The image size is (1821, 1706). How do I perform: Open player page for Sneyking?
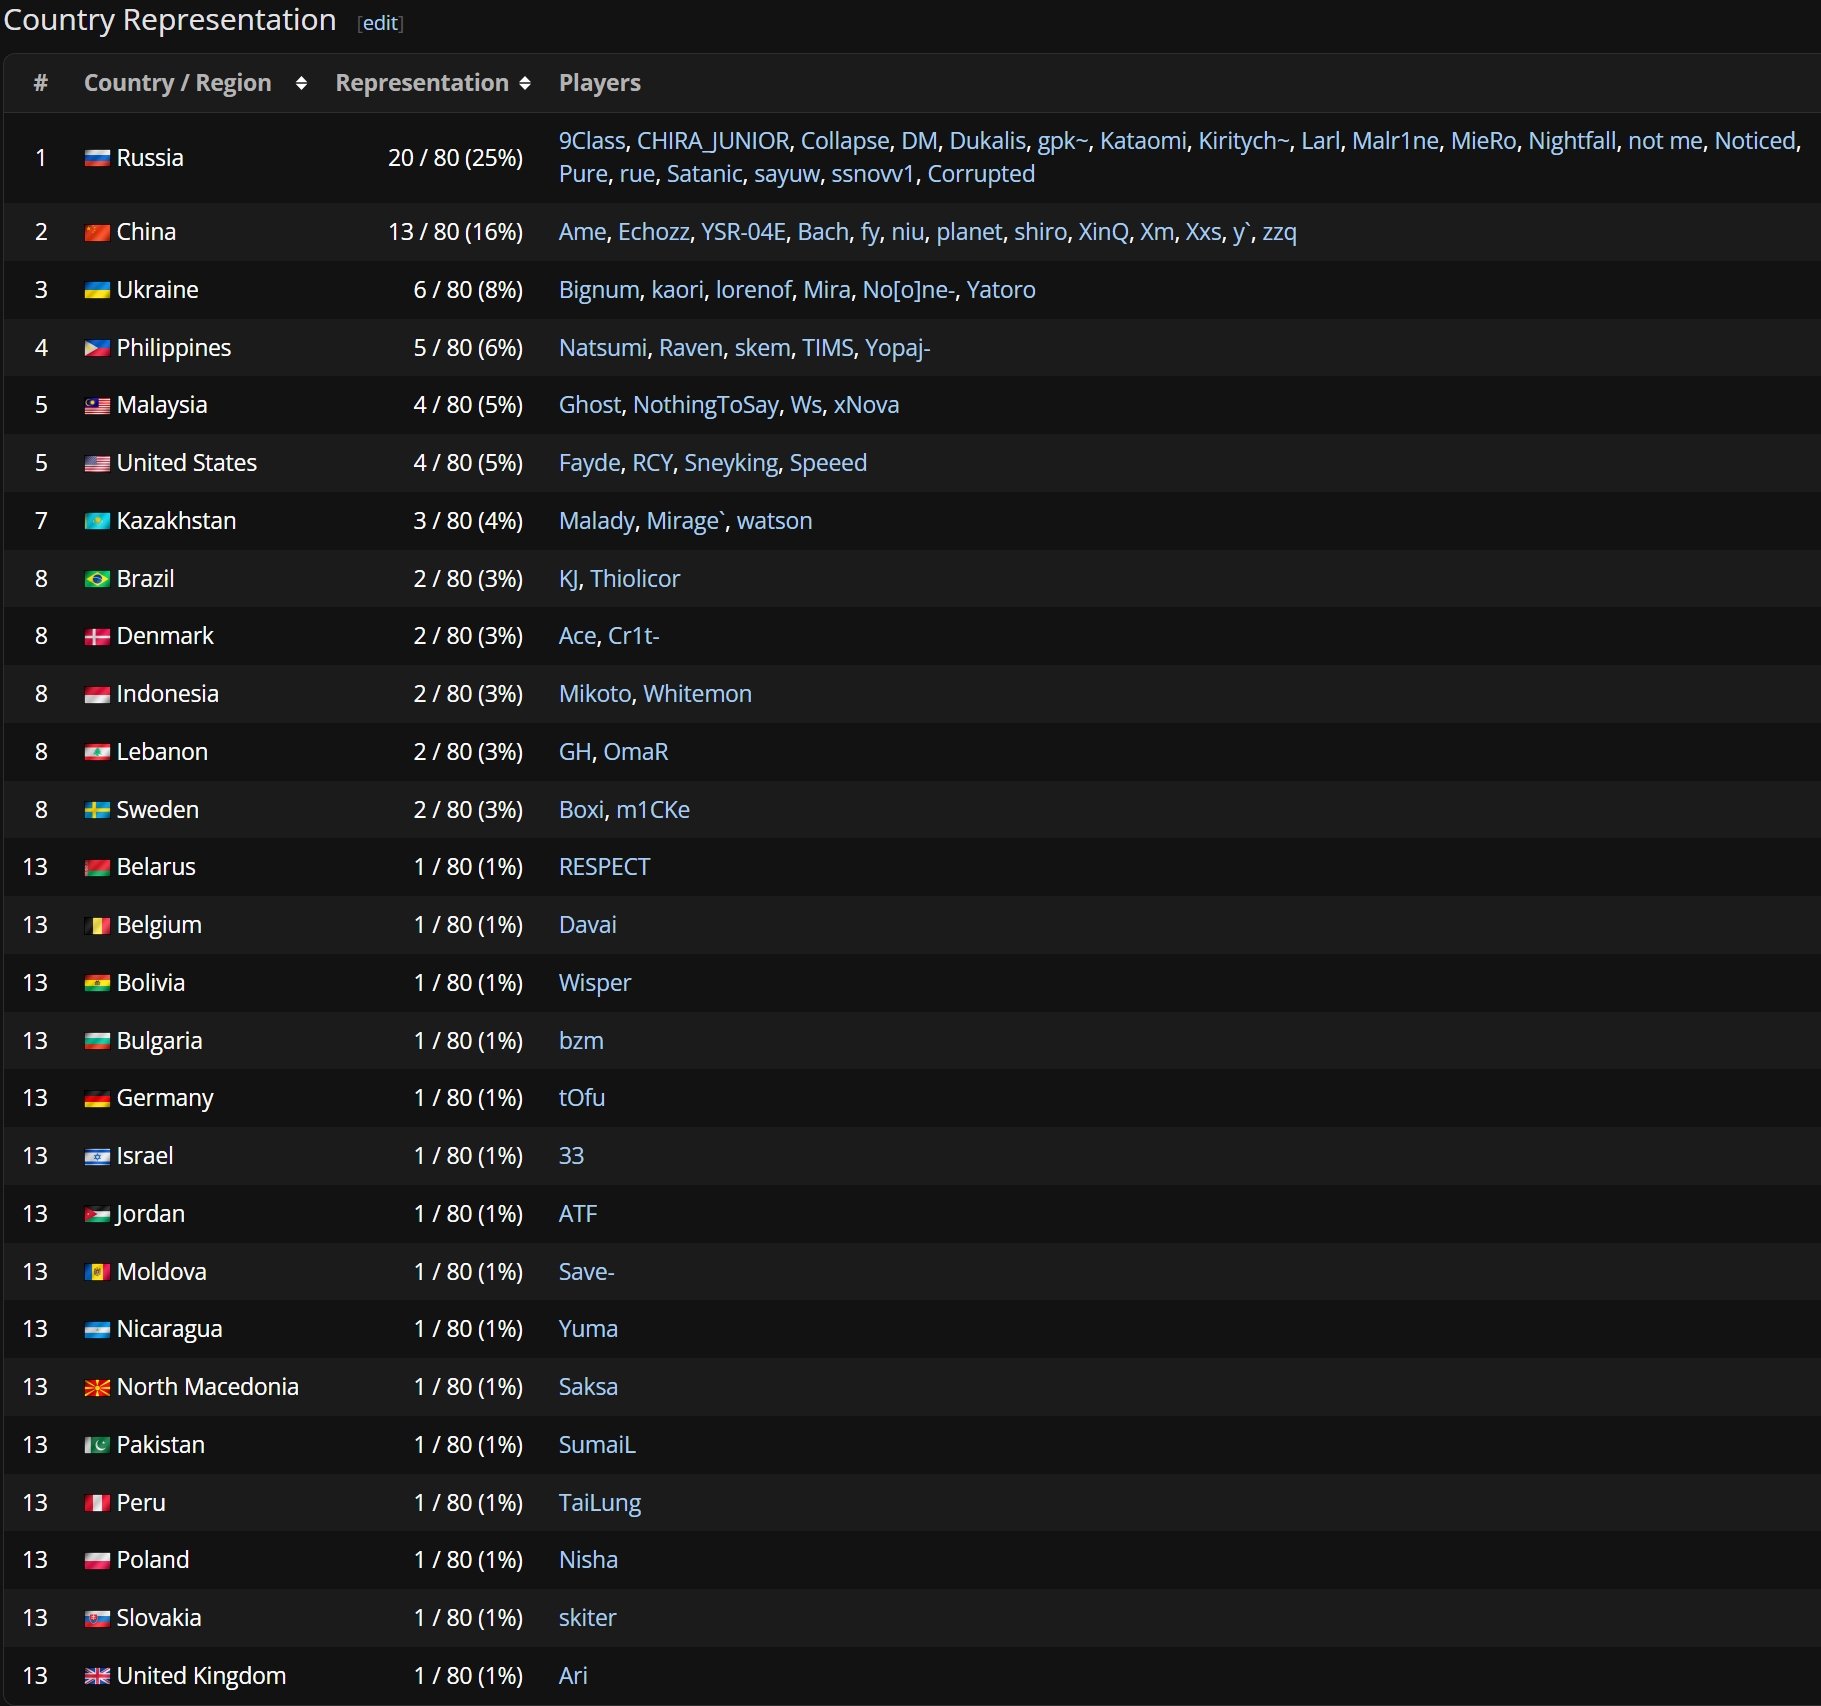tap(731, 463)
